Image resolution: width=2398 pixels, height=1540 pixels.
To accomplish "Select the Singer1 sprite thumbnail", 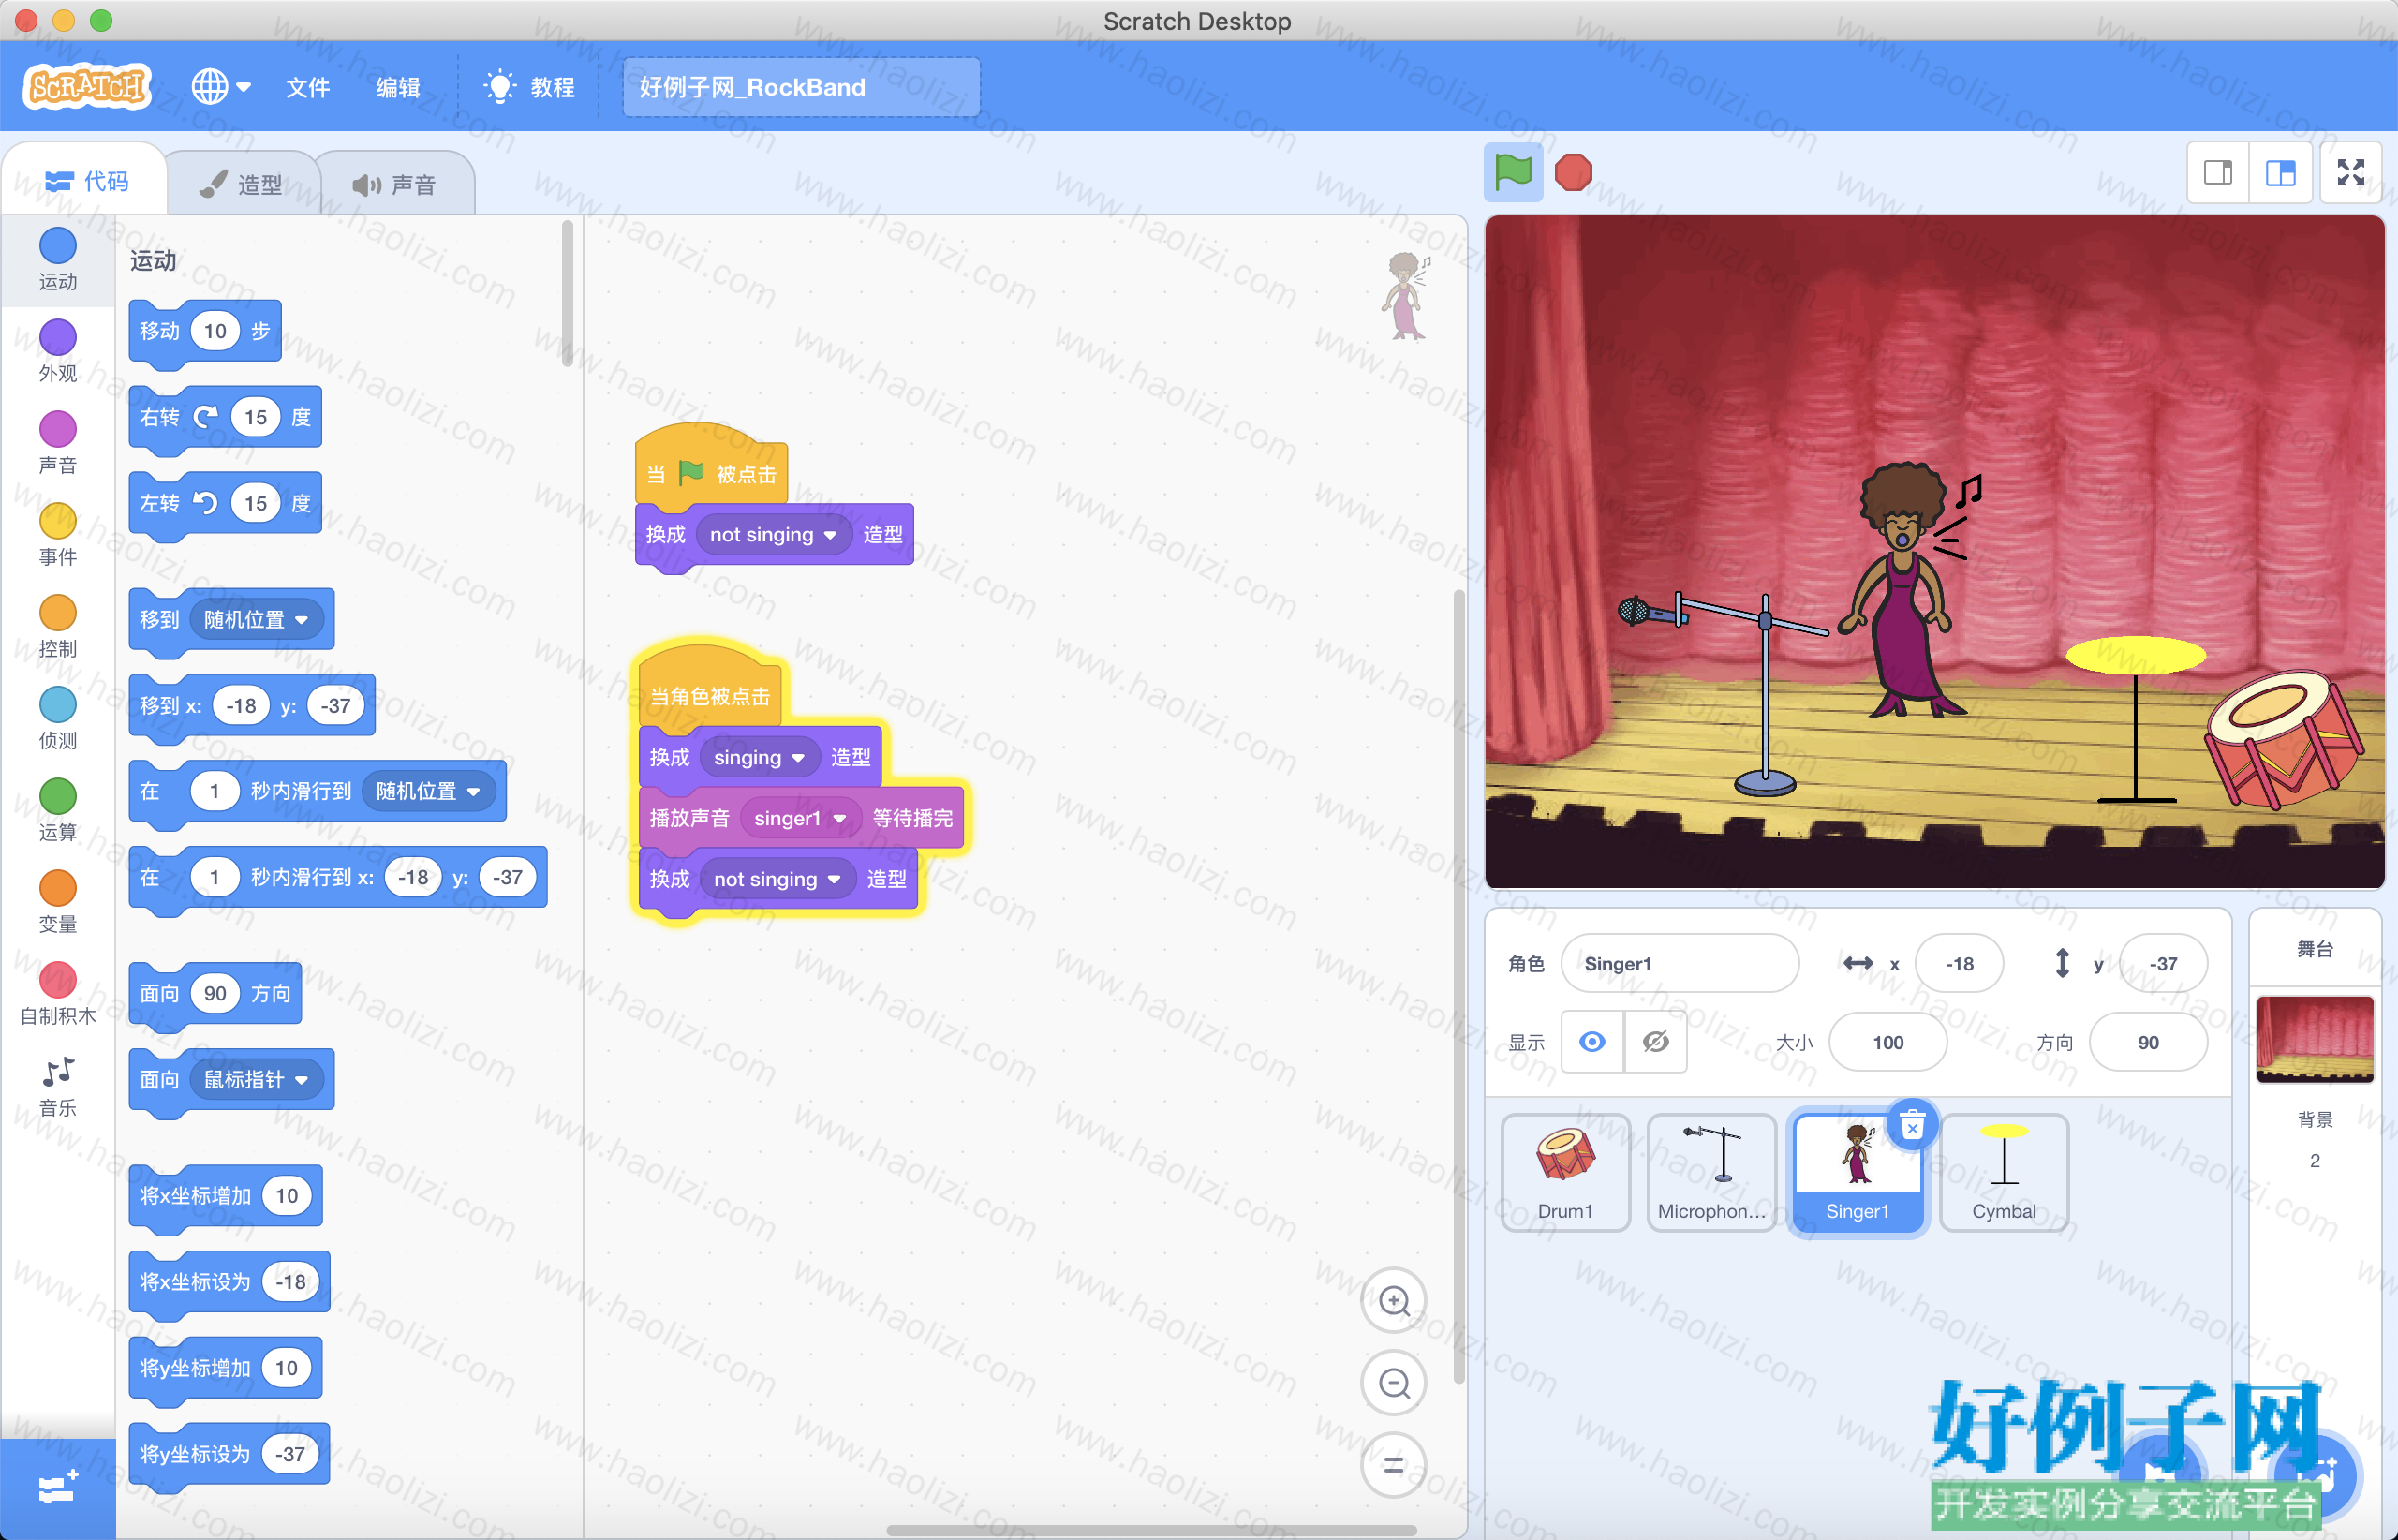I will (x=1857, y=1172).
